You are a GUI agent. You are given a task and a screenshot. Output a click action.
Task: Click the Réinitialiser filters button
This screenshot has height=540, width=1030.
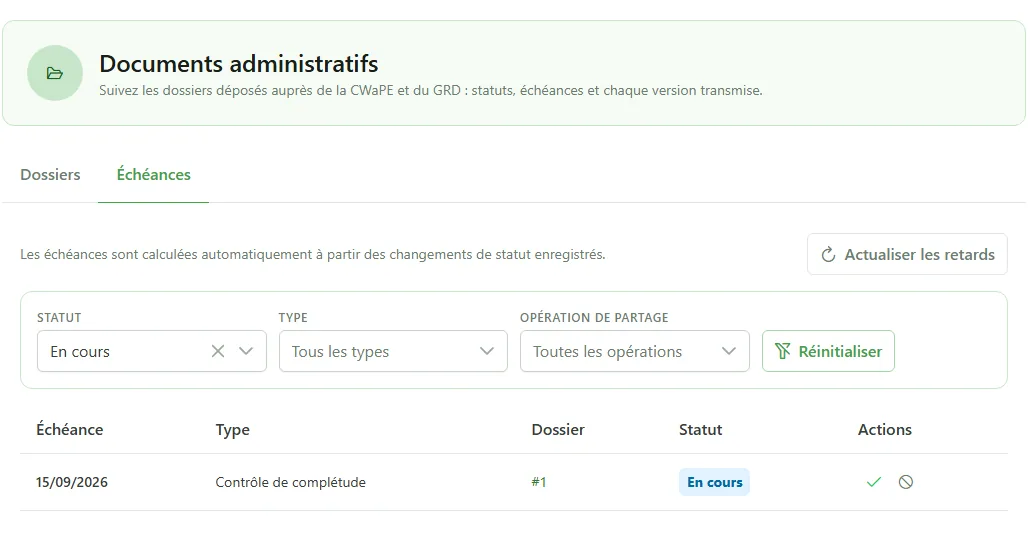tap(828, 351)
